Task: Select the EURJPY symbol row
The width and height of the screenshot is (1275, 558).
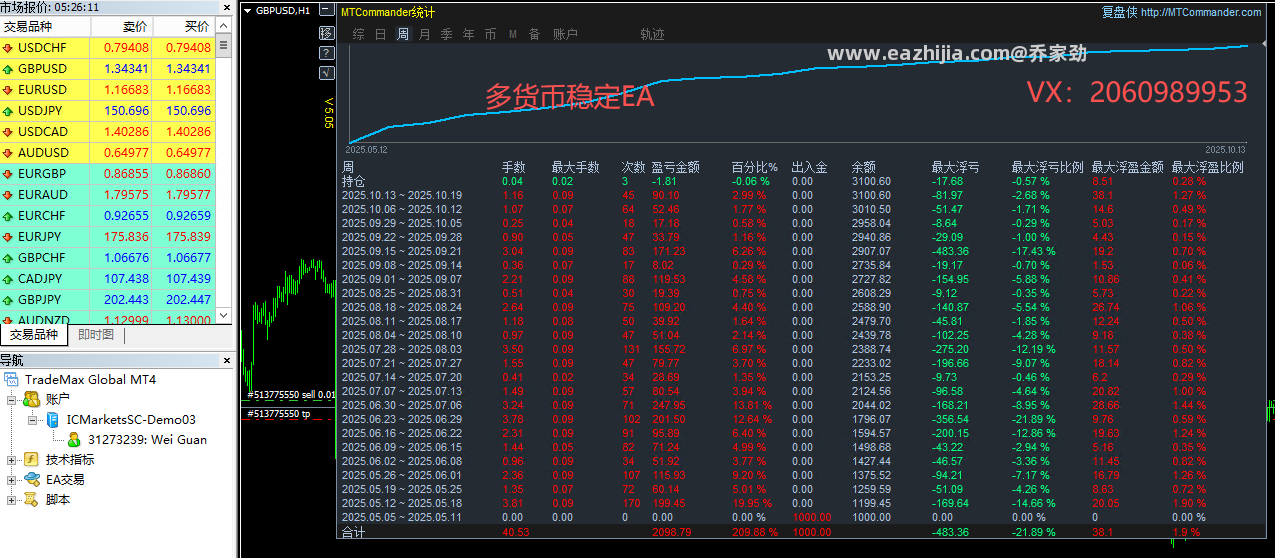Action: pos(108,237)
